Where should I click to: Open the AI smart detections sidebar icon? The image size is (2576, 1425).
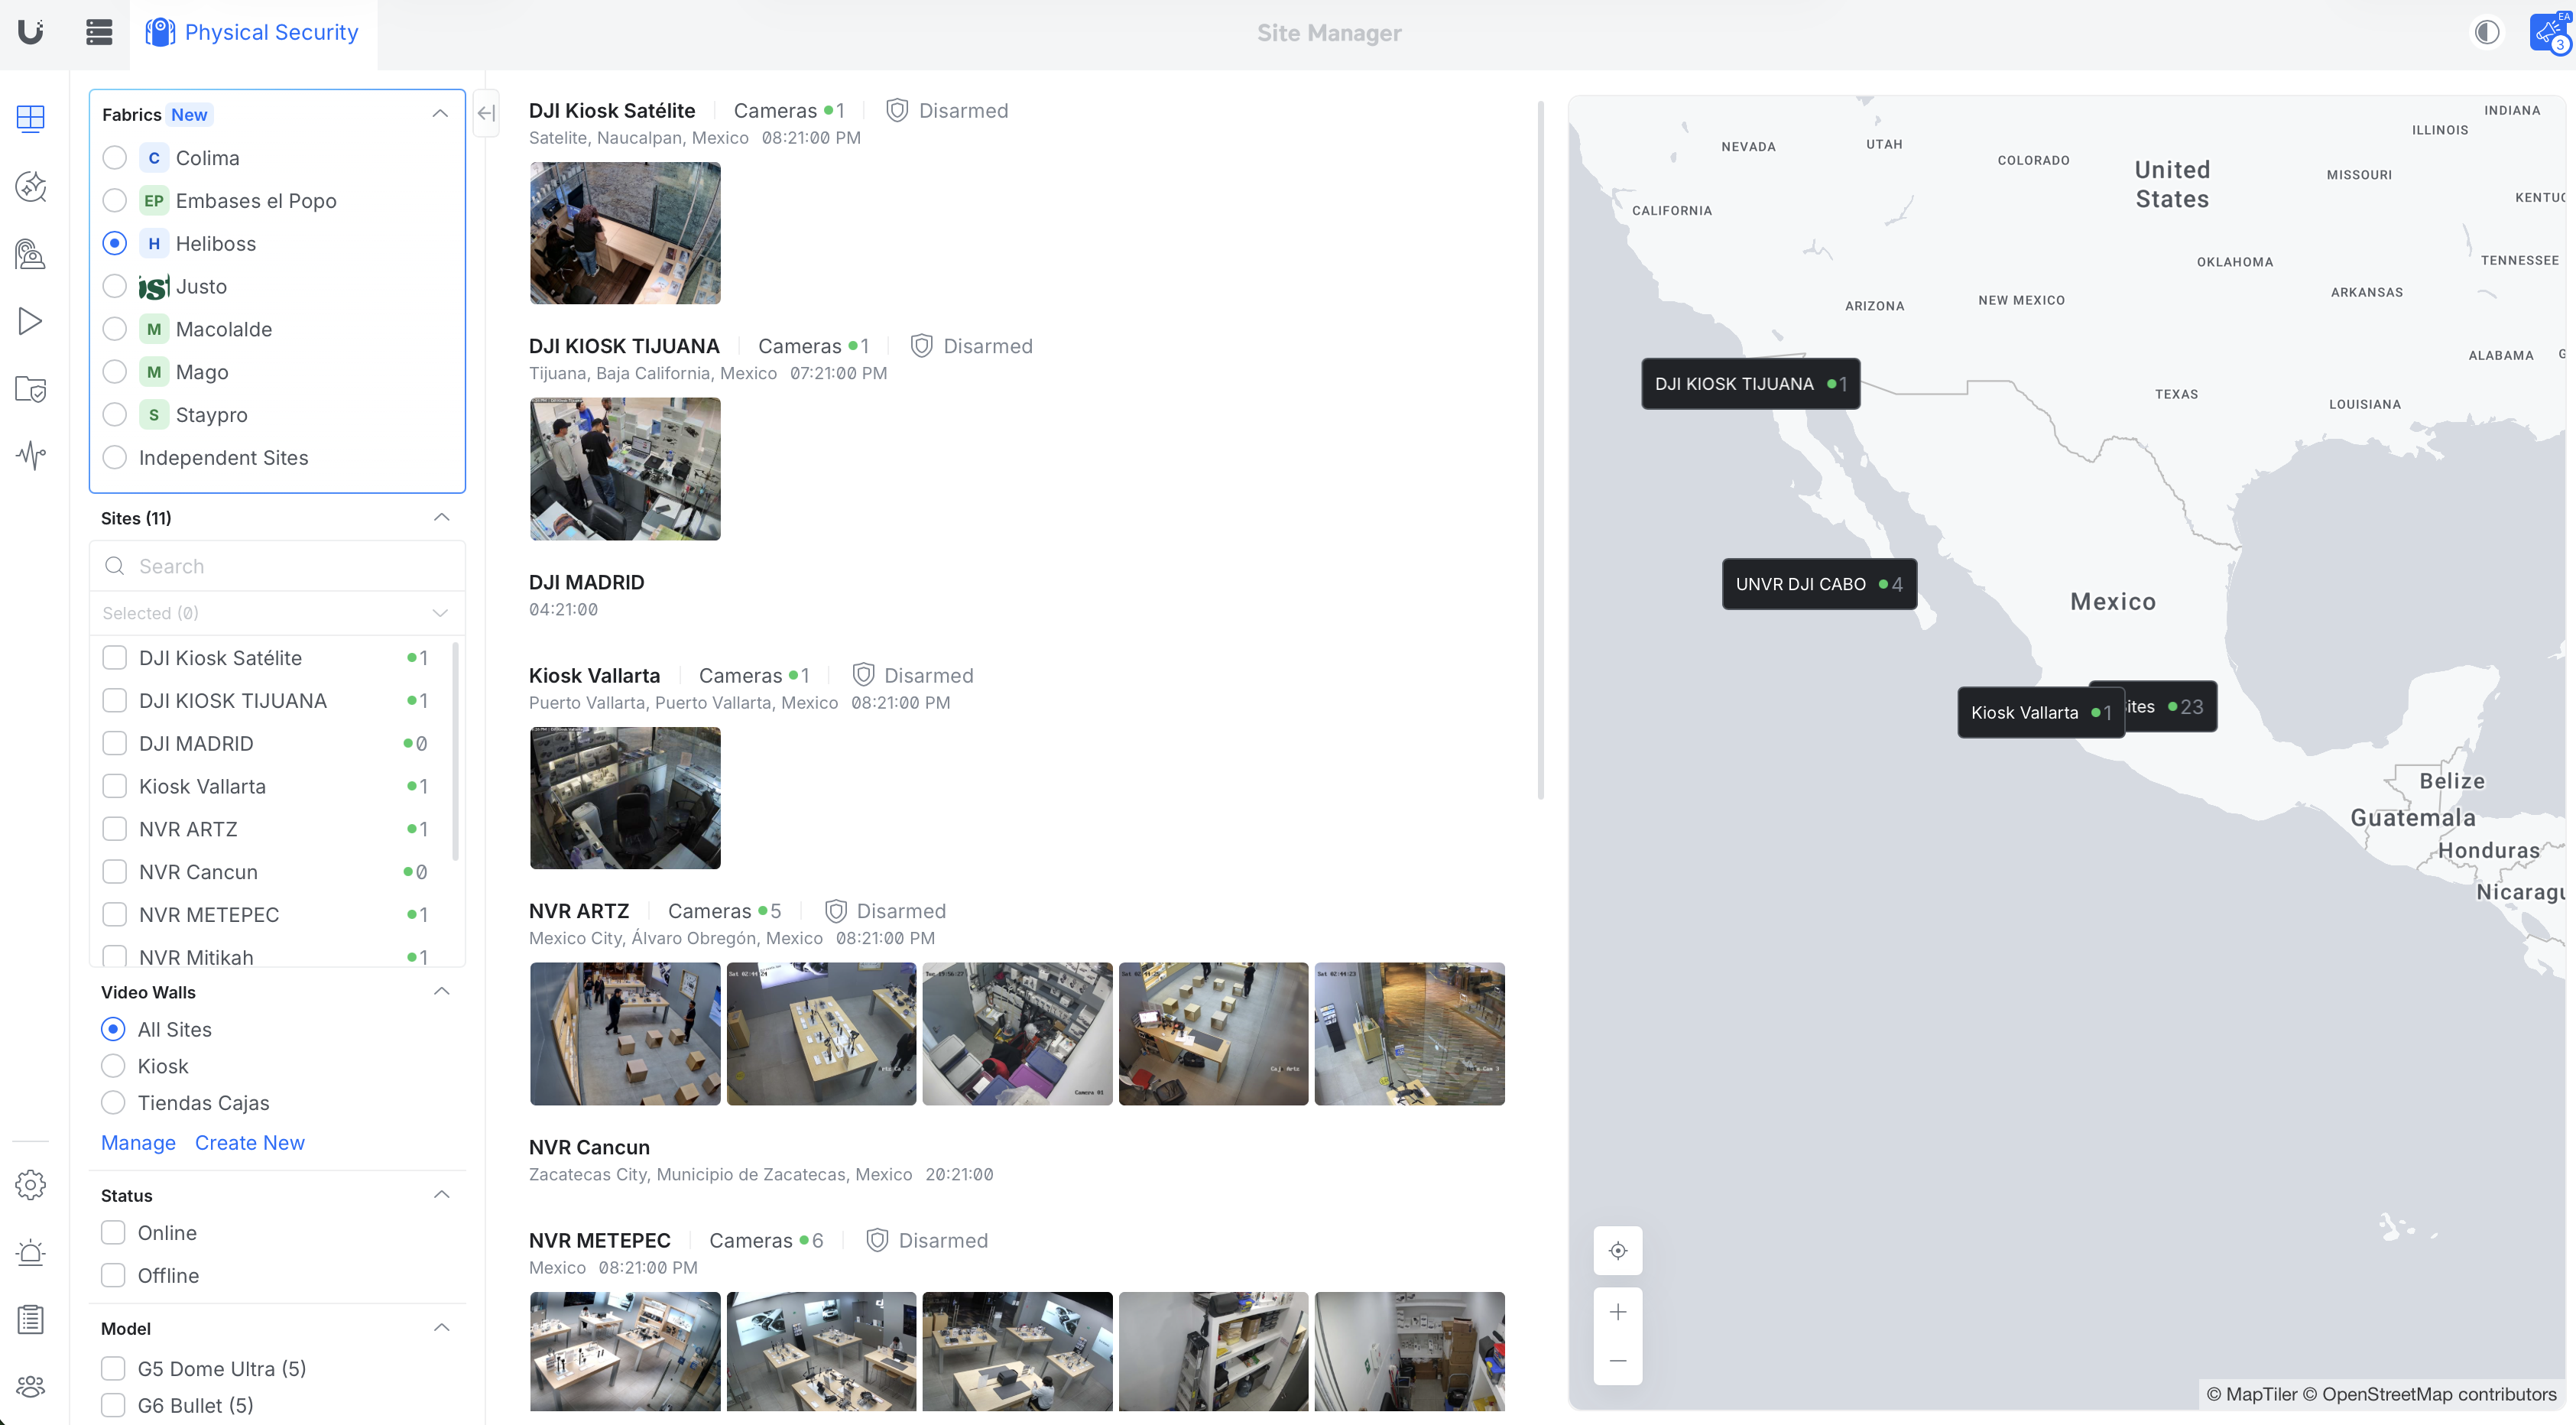tap(31, 186)
